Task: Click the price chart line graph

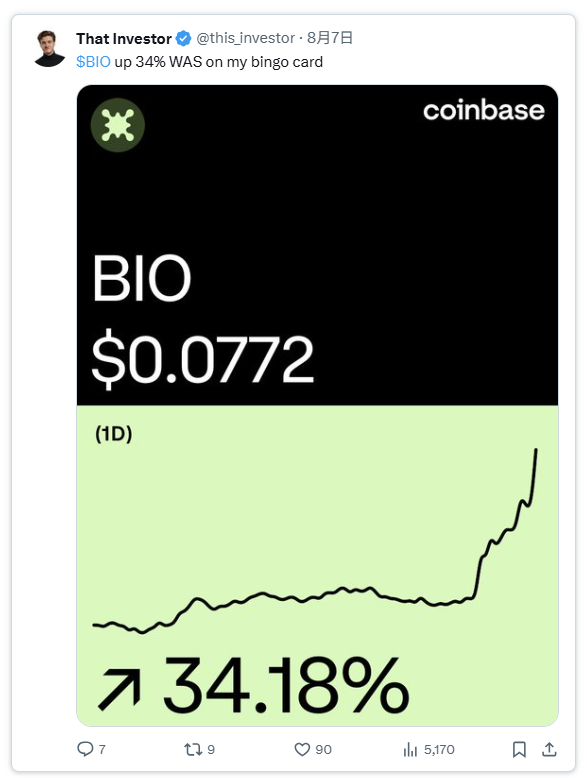Action: pyautogui.click(x=315, y=541)
